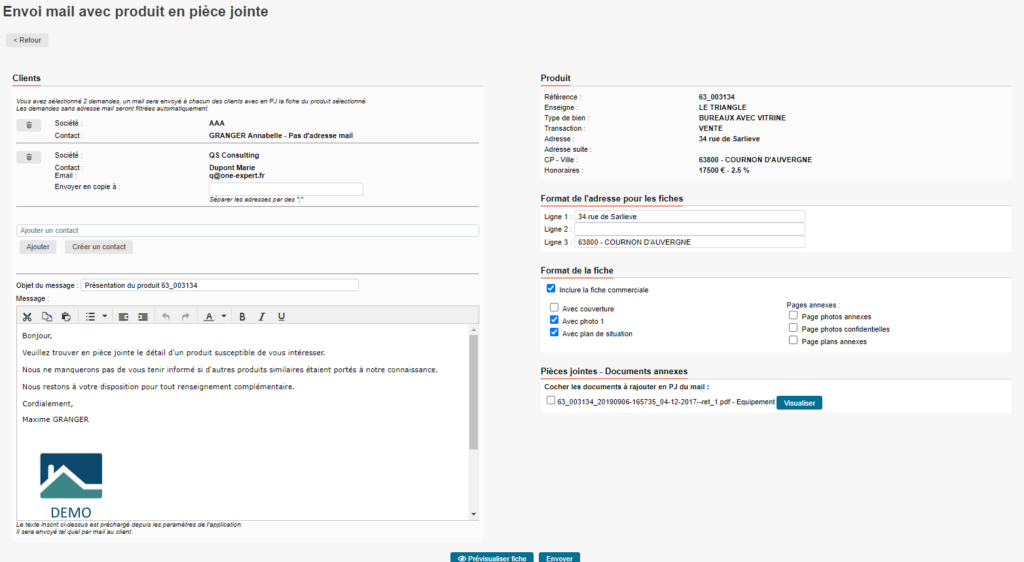Click the 'Visualiser' button for the PDF

(x=799, y=402)
